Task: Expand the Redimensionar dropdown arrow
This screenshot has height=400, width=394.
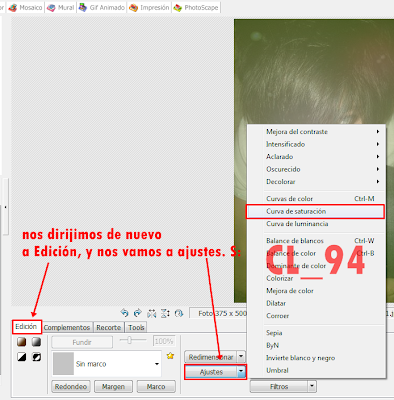Action: 241,357
